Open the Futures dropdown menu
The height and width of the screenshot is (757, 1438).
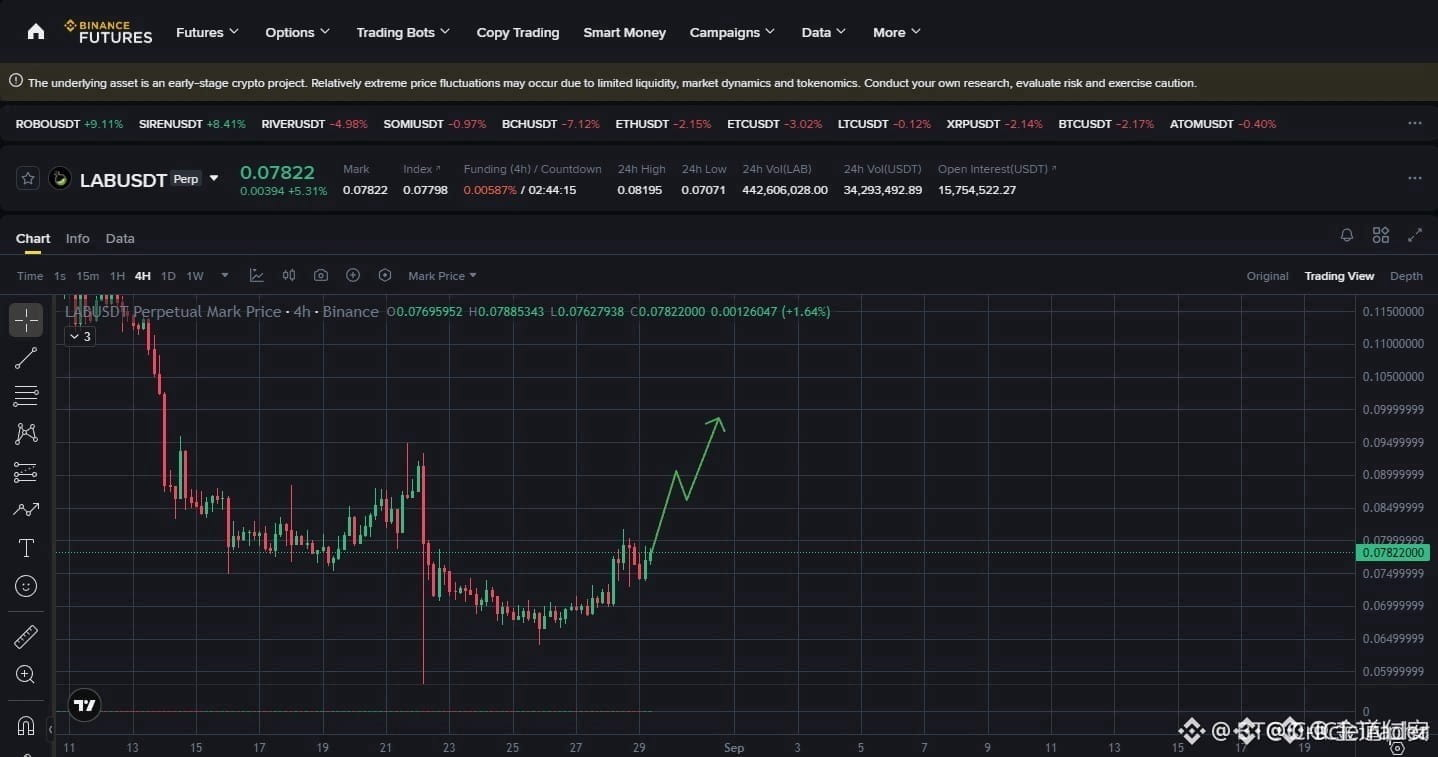coord(208,32)
